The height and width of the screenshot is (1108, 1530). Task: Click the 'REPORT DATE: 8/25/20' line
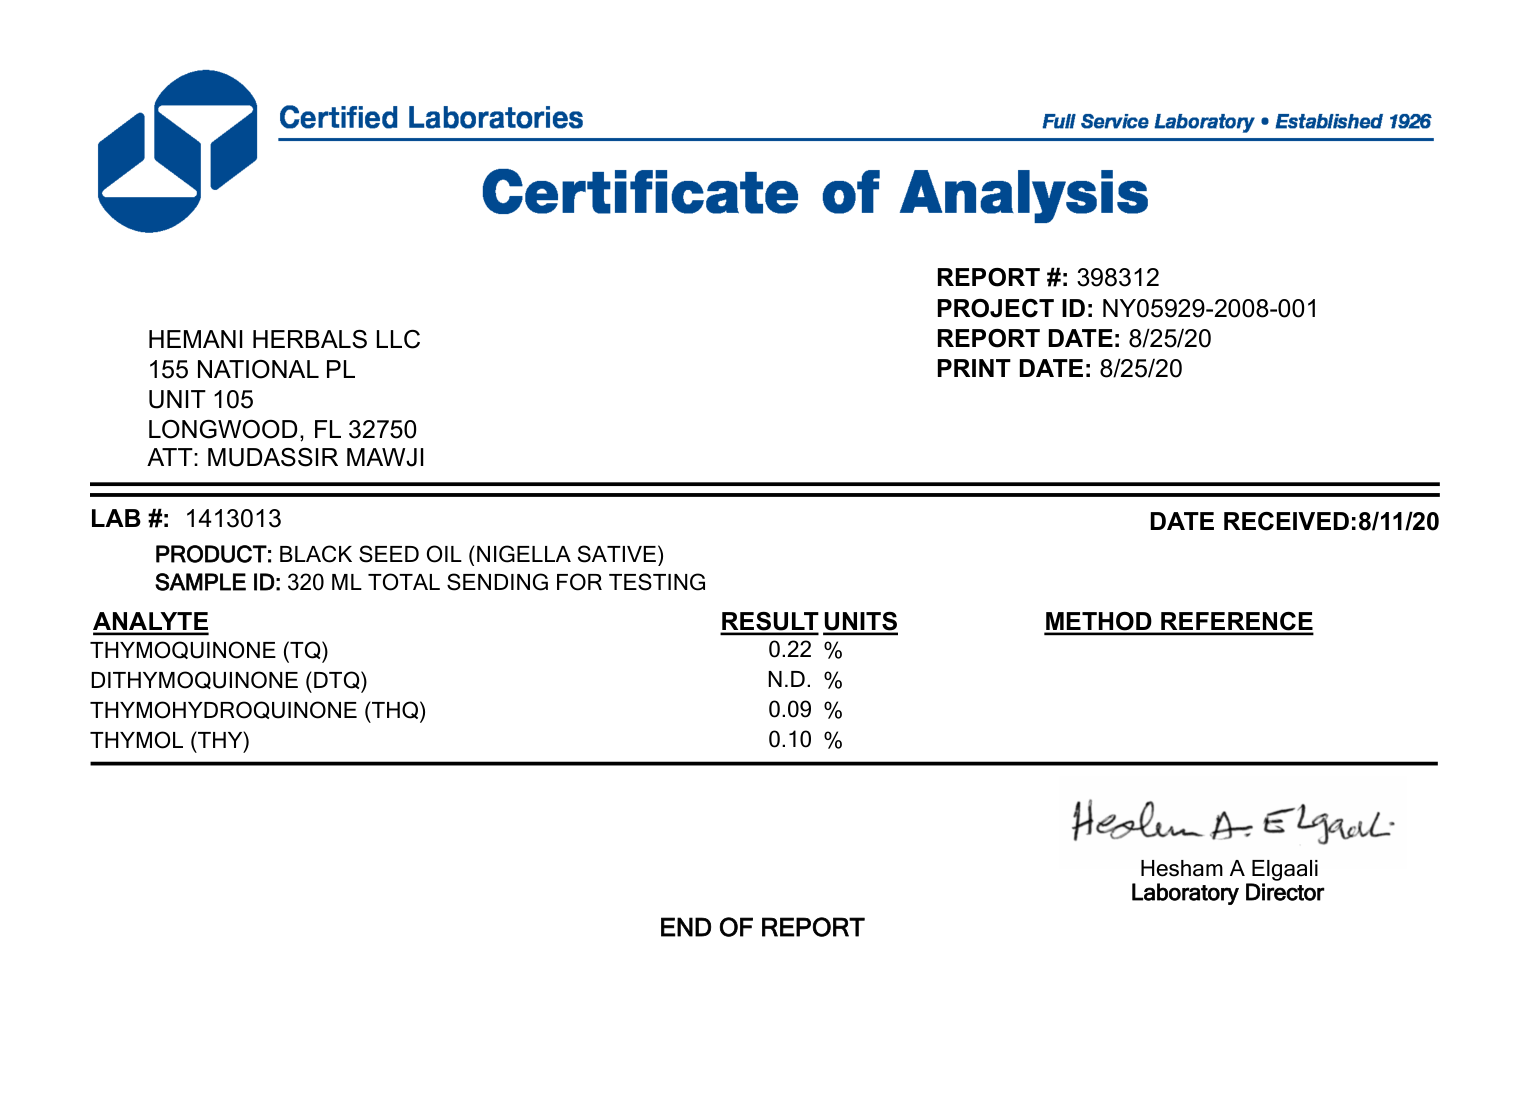click(1074, 339)
